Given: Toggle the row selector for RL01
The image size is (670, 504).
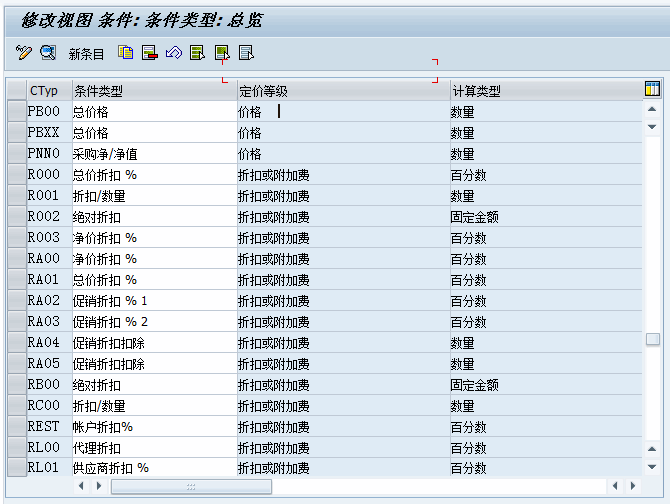Looking at the screenshot, I should (x=17, y=467).
